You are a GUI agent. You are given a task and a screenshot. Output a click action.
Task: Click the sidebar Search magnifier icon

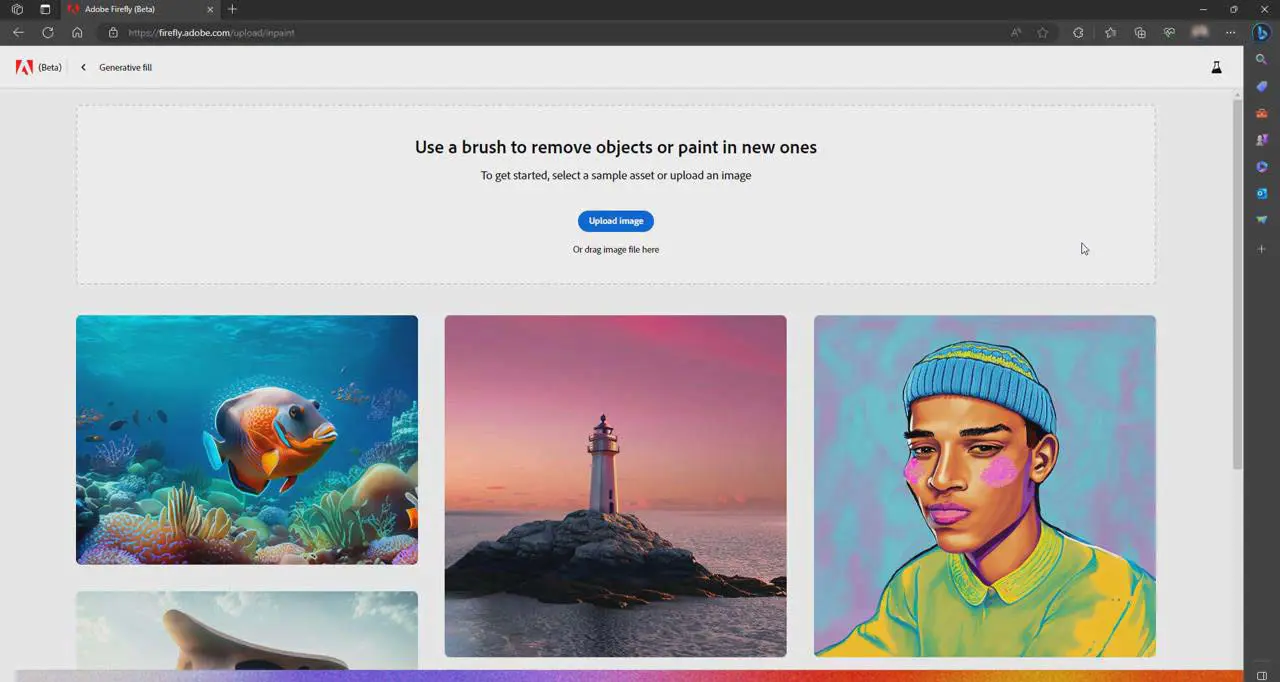(1262, 60)
